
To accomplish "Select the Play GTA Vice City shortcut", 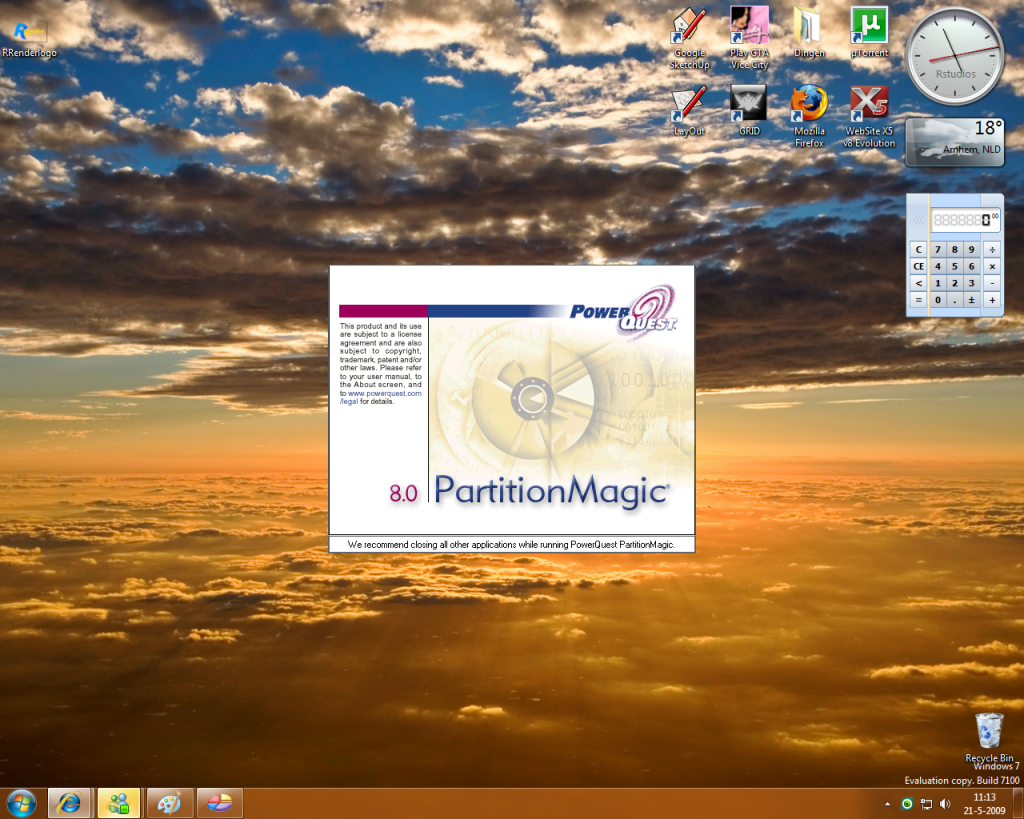I will pyautogui.click(x=749, y=39).
